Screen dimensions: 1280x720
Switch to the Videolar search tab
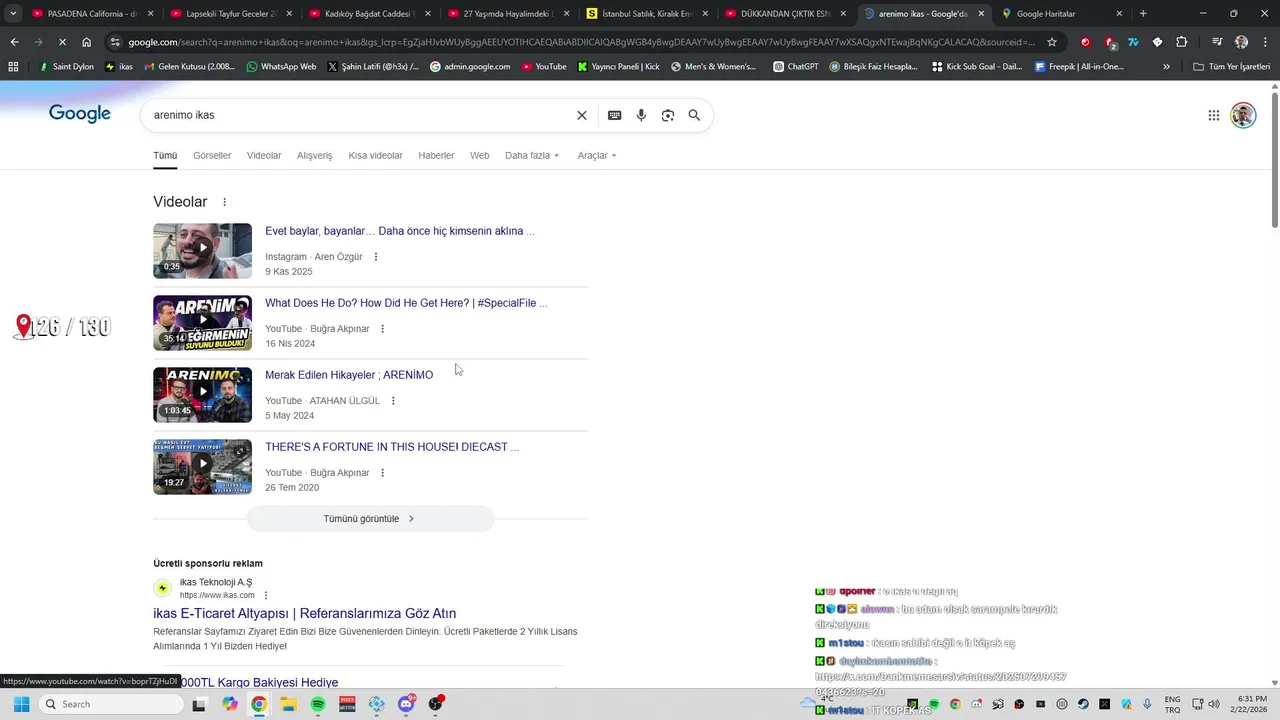264,155
